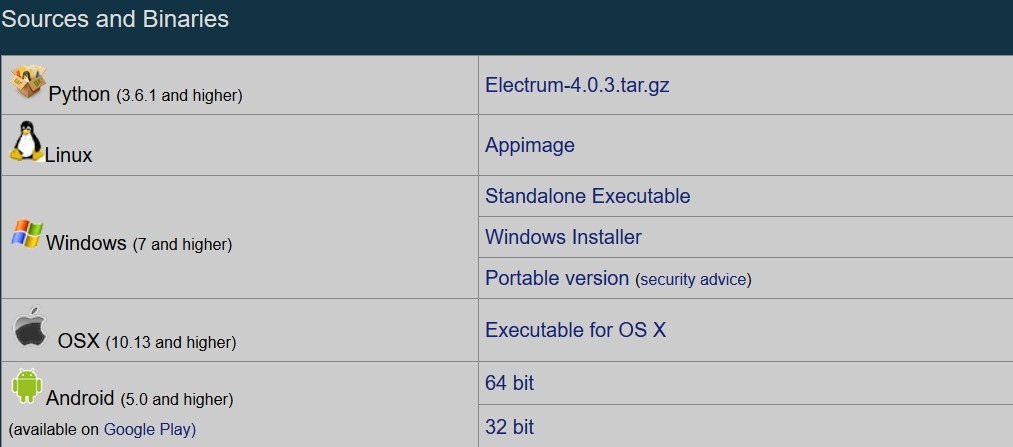
Task: Download Electrum-4.0.3.tar.gz source archive
Action: (577, 85)
